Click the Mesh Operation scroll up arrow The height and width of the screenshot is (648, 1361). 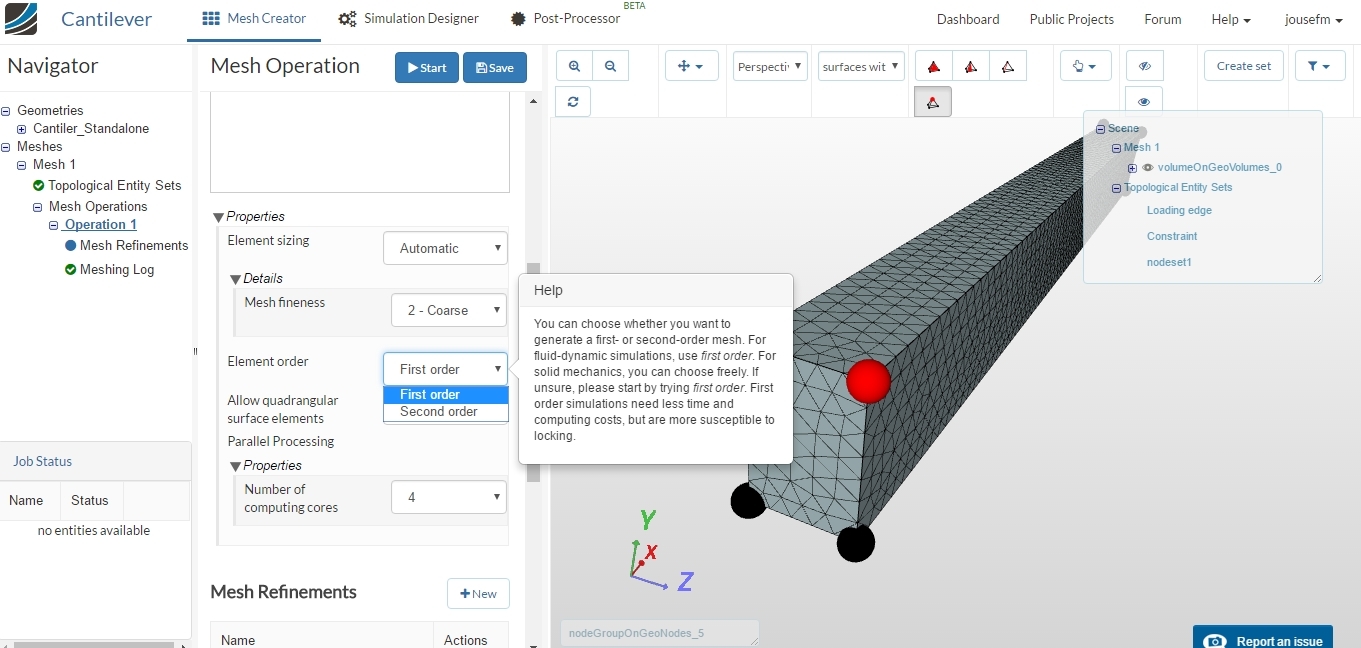click(x=533, y=101)
